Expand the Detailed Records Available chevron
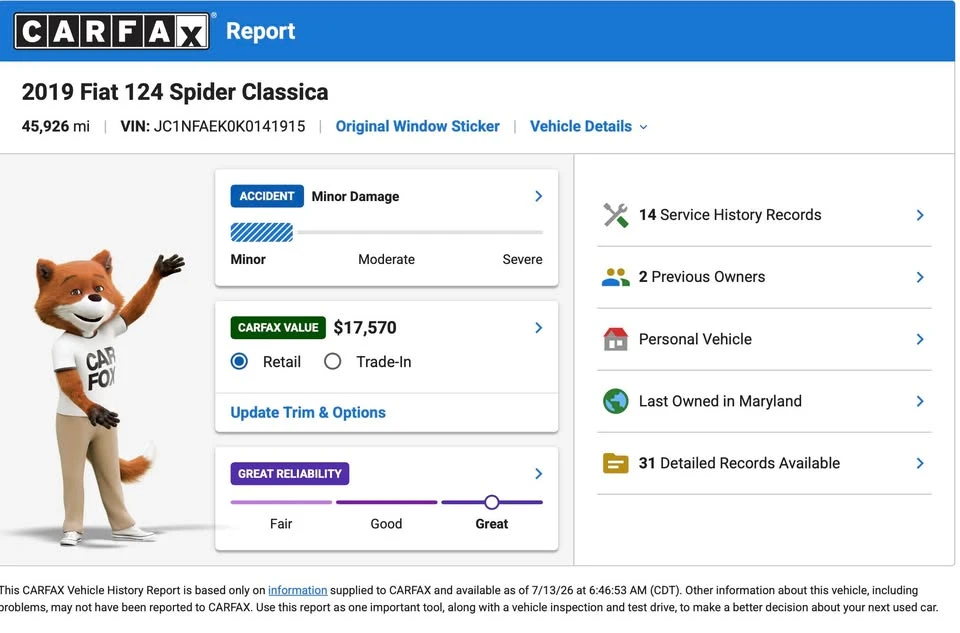The width and height of the screenshot is (960, 633). [x=920, y=463]
